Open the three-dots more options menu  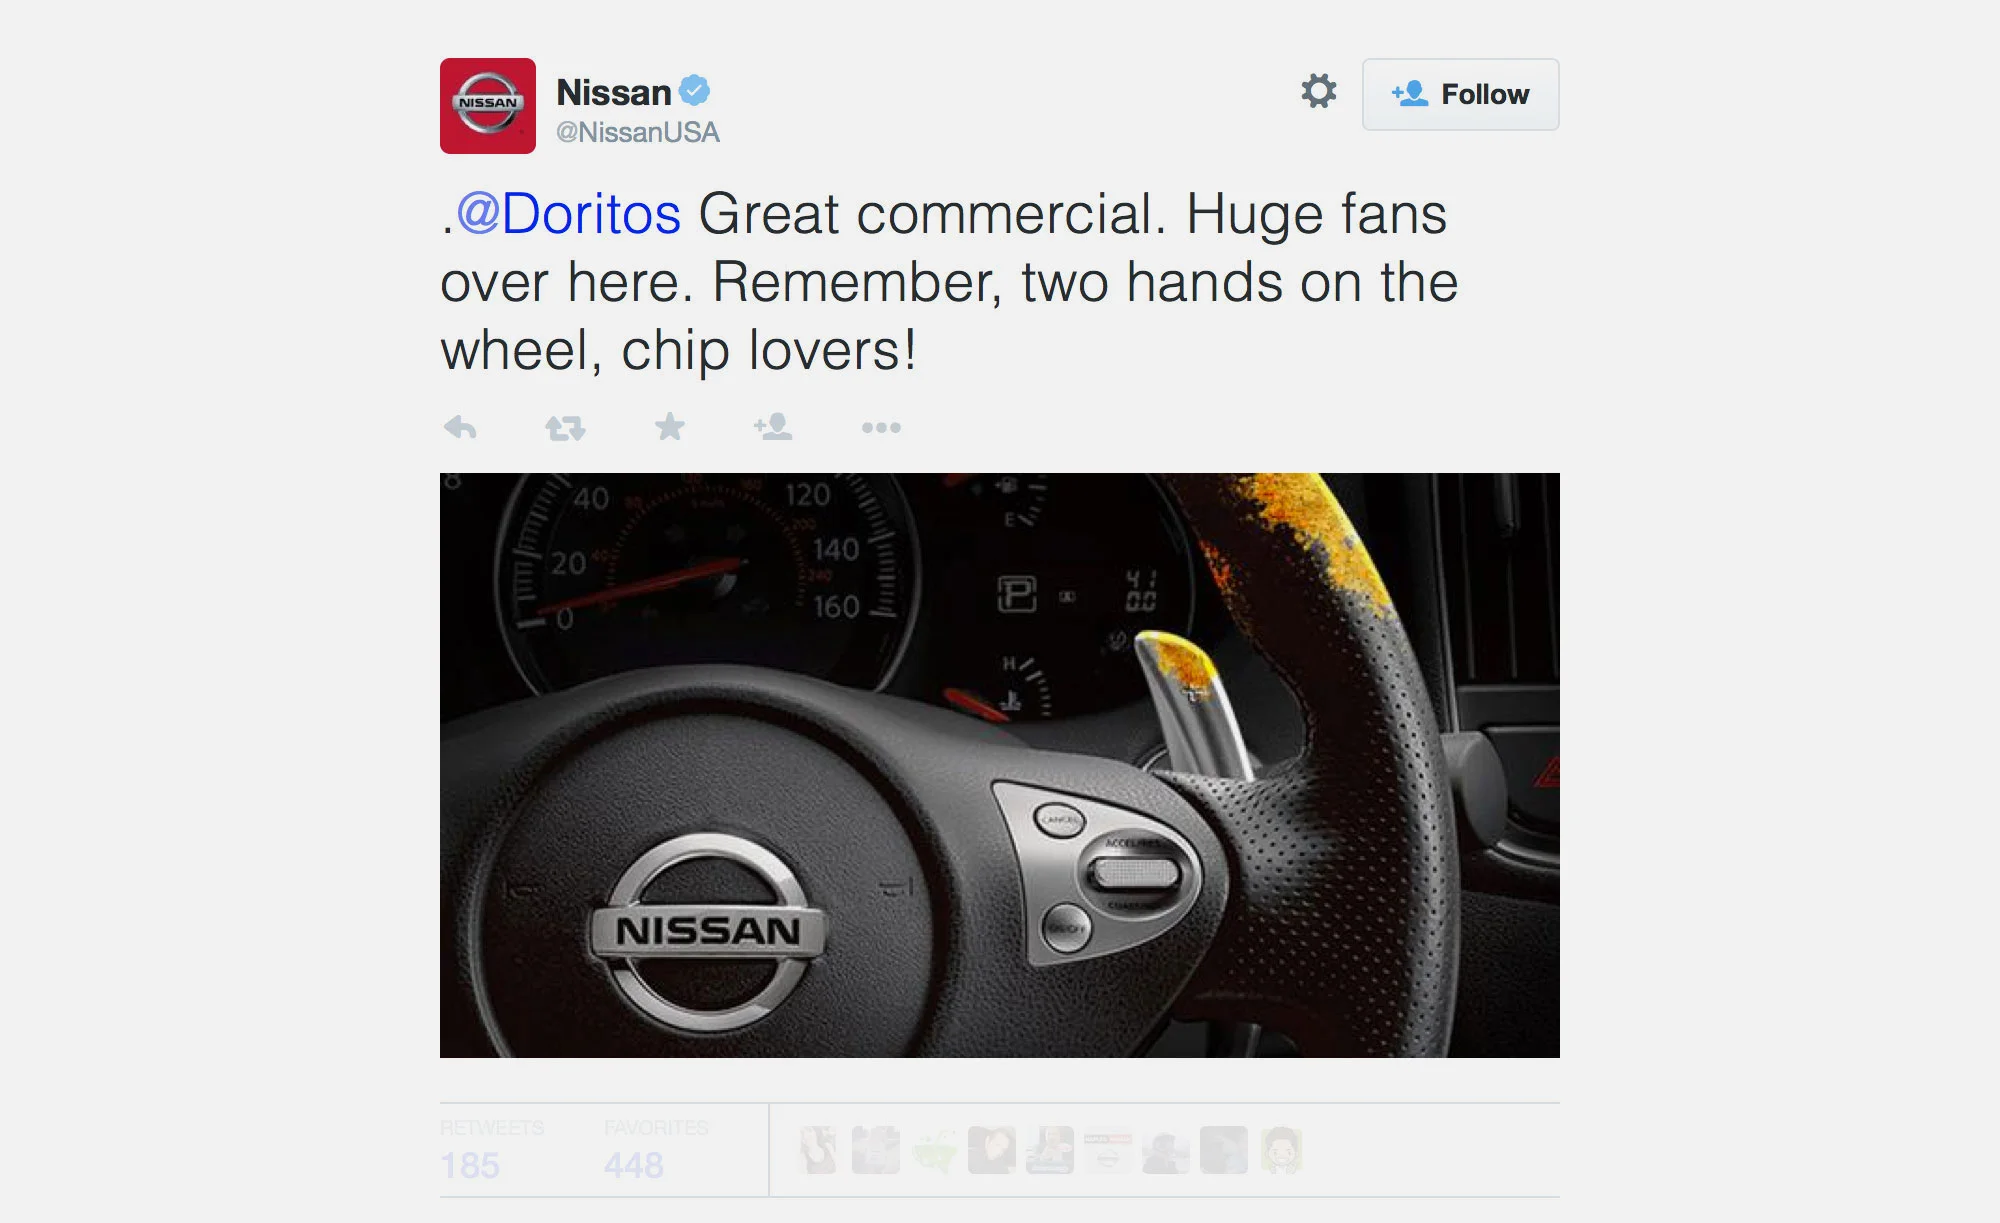pyautogui.click(x=881, y=428)
